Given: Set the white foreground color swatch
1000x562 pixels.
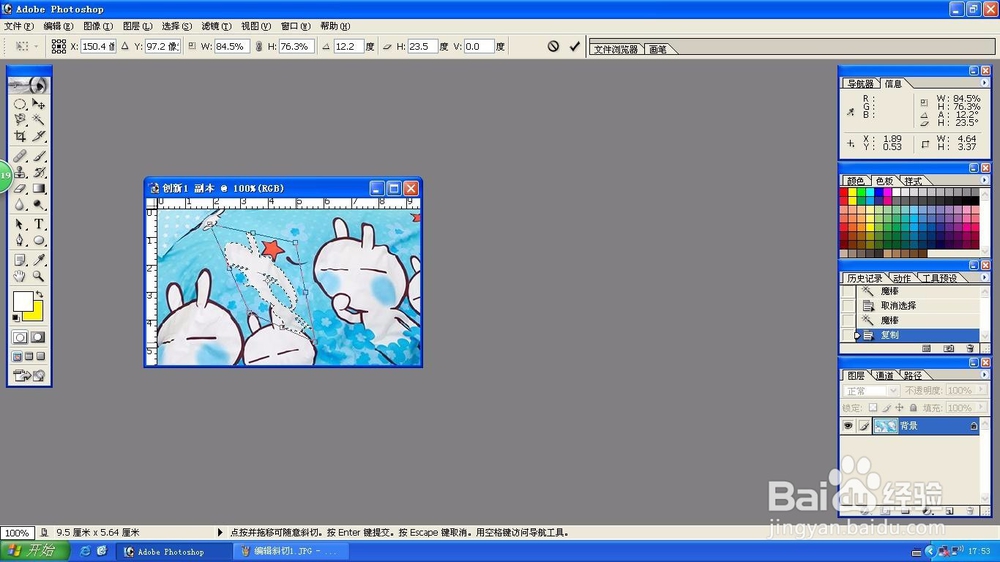Looking at the screenshot, I should point(22,301).
